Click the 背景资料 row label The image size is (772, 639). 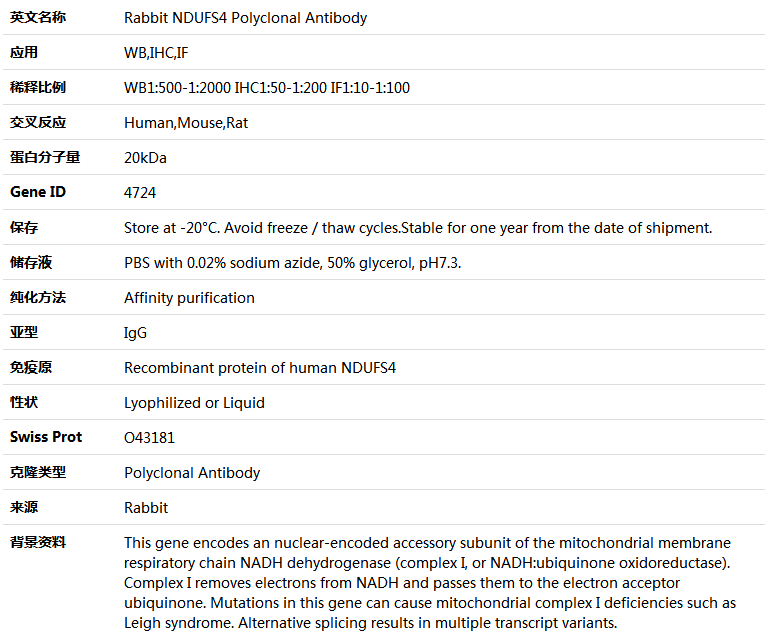click(38, 542)
